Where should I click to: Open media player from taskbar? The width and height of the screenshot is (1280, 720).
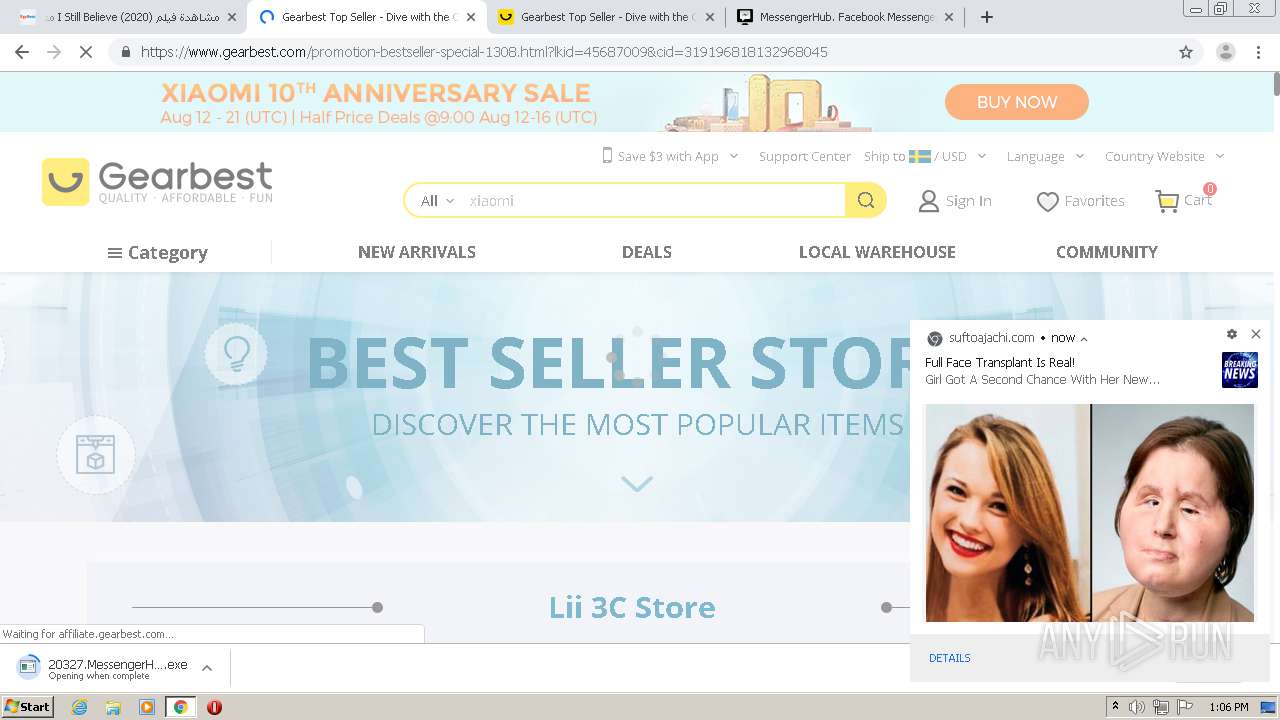147,707
